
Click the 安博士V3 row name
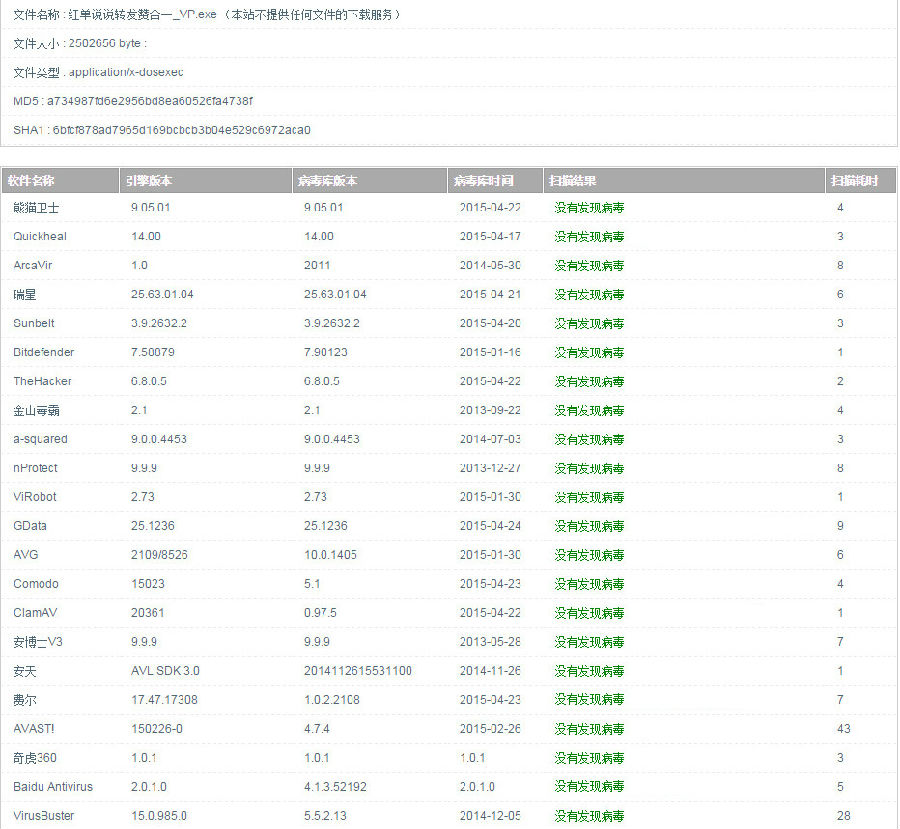tap(37, 642)
